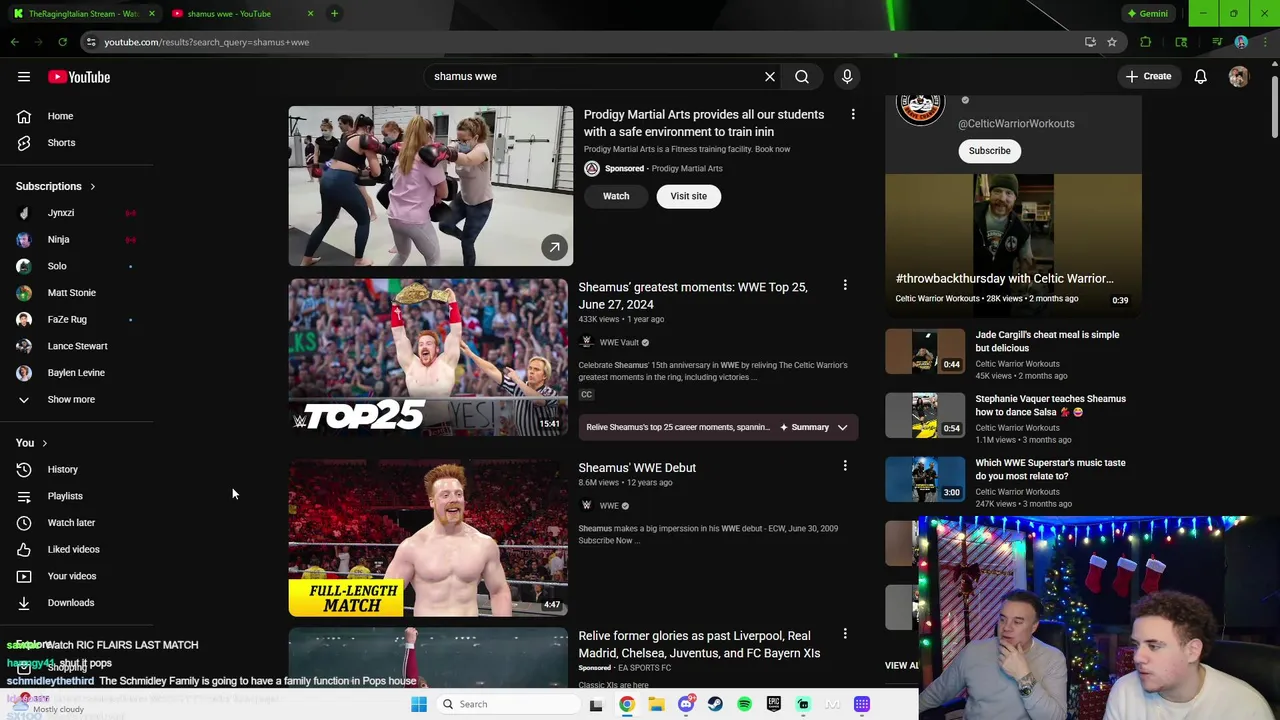Viewport: 1280px width, 720px height.
Task: Open Epic Games launcher from taskbar
Action: (774, 704)
